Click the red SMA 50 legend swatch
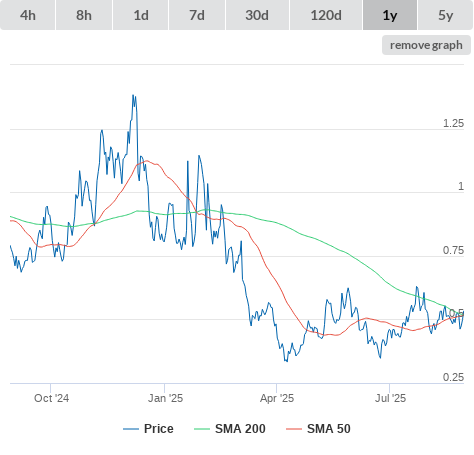 (x=294, y=429)
